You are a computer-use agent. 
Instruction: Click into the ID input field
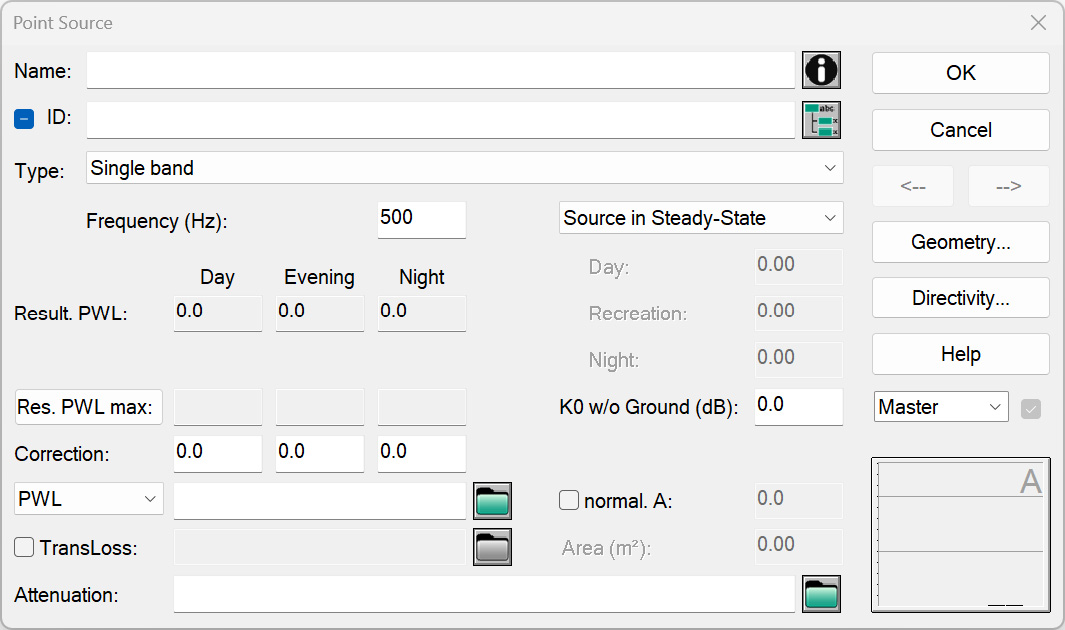point(441,120)
